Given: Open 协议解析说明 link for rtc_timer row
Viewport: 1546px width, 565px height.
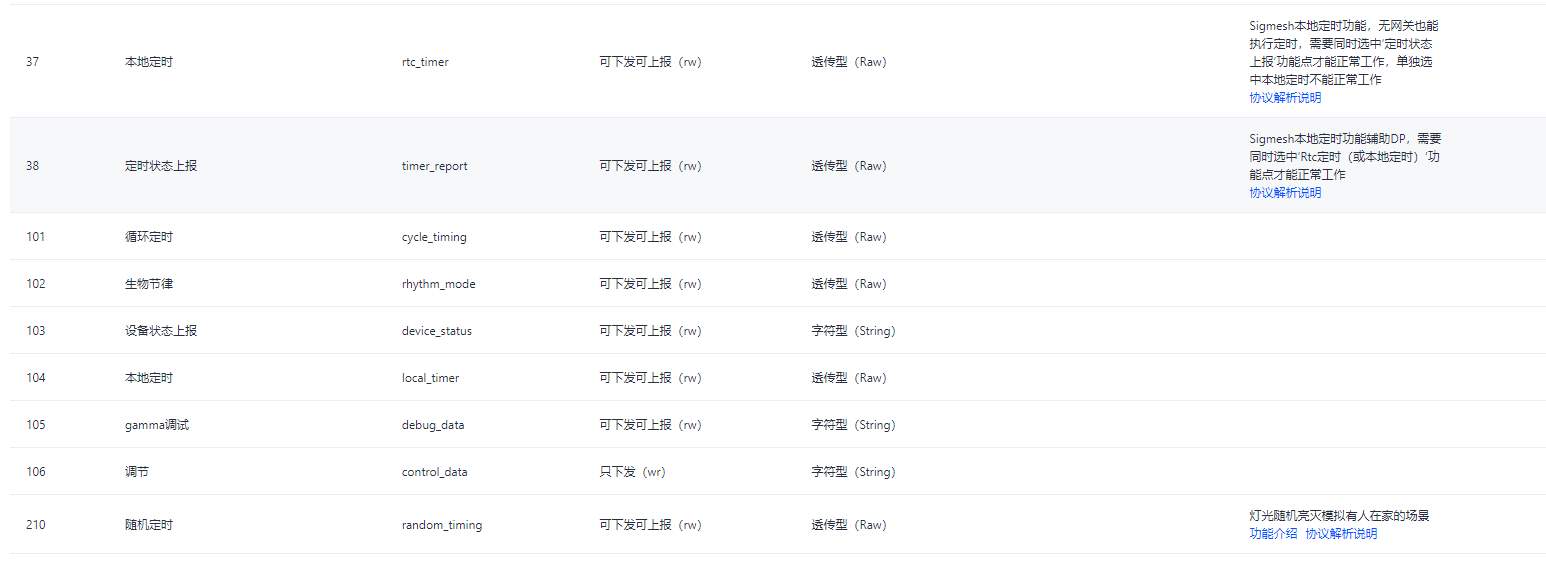Looking at the screenshot, I should [x=1285, y=98].
